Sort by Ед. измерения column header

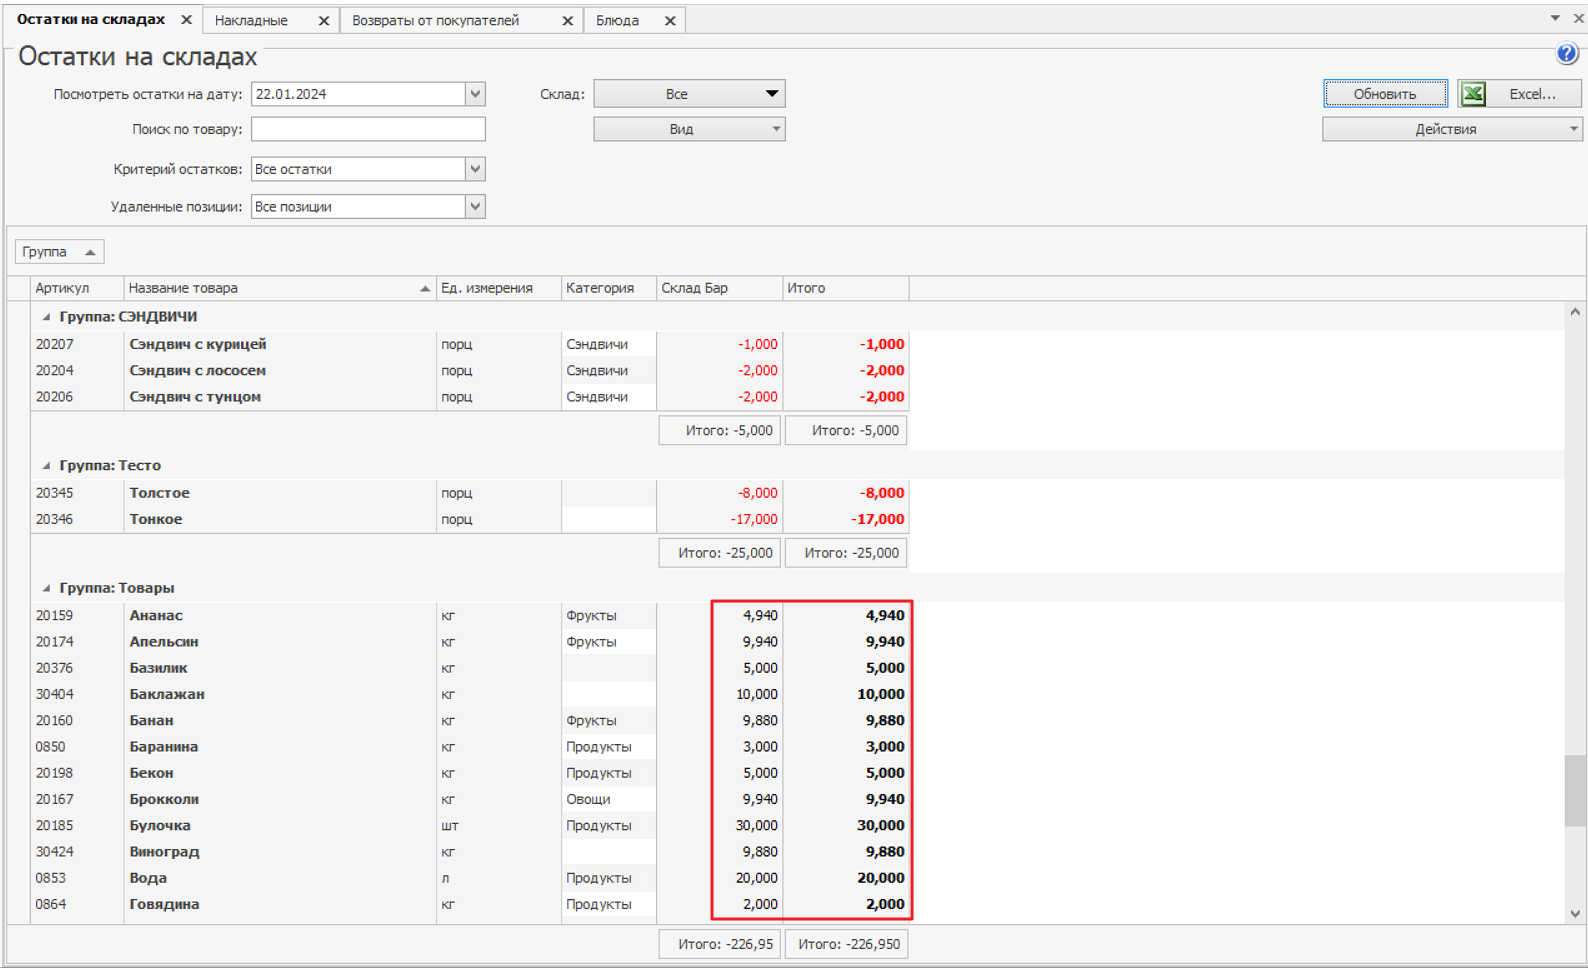(499, 288)
